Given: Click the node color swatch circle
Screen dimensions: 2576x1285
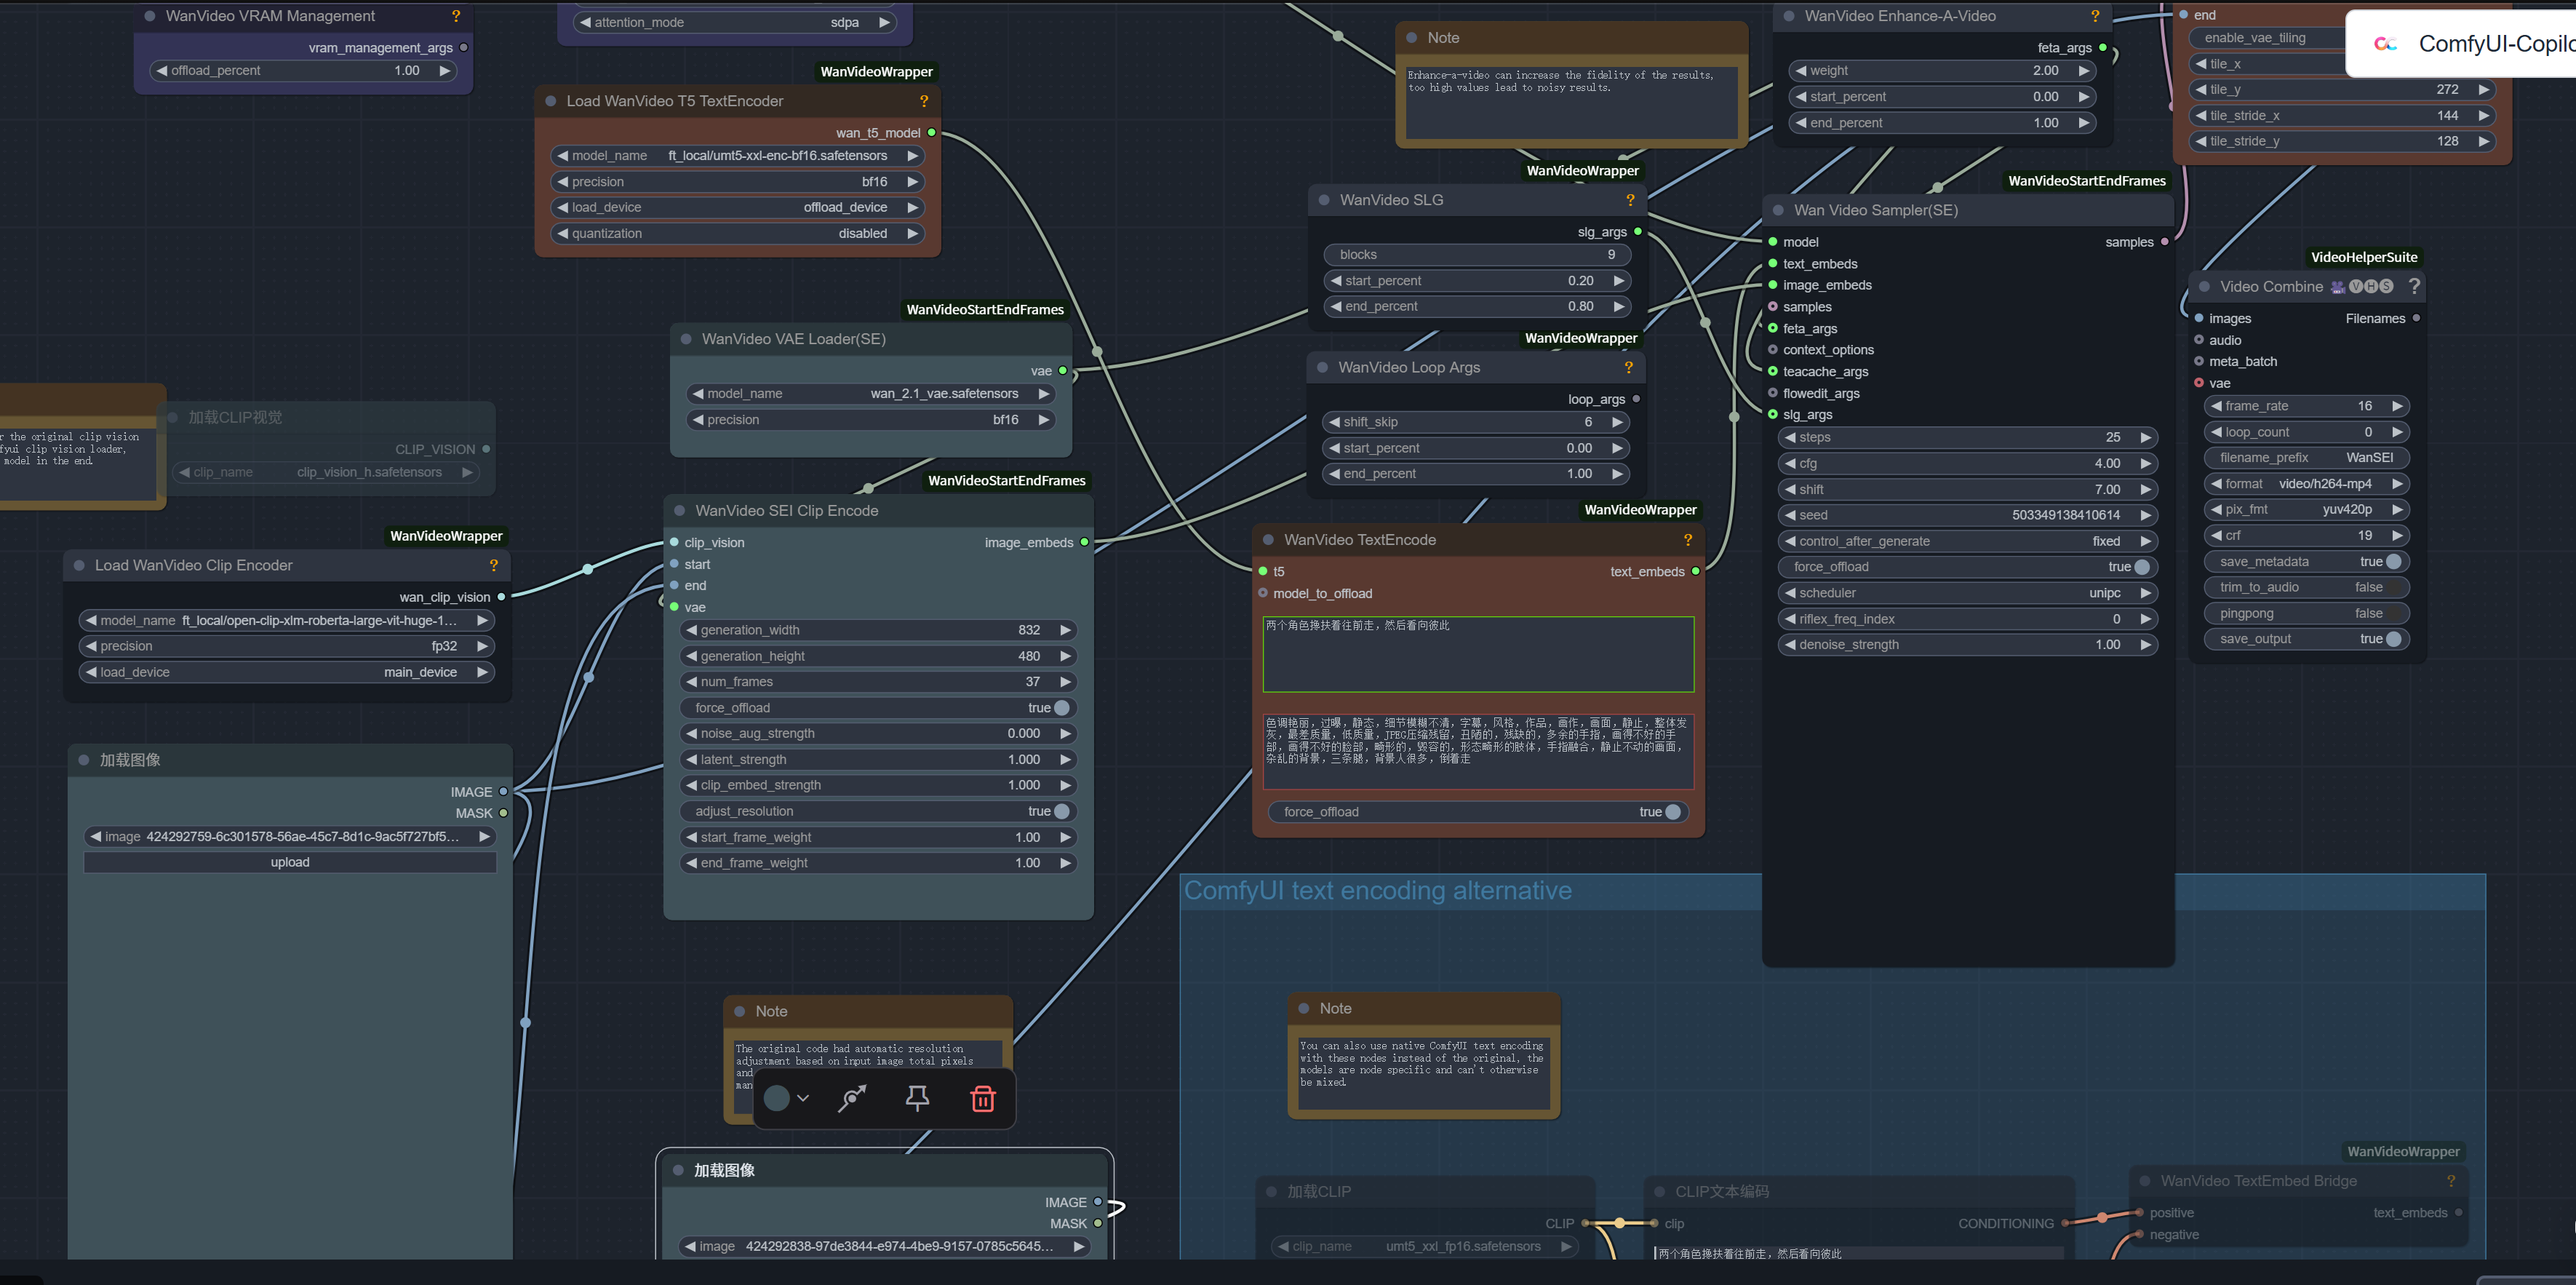Looking at the screenshot, I should [776, 1098].
